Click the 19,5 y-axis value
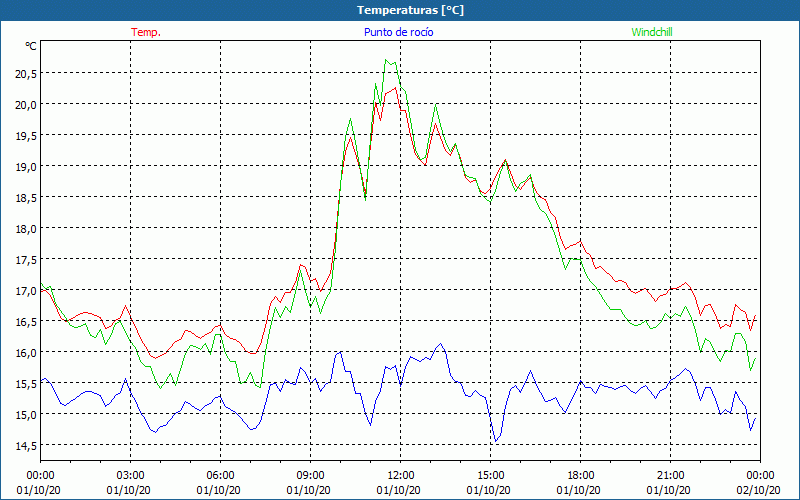Viewport: 800px width, 500px height. pos(26,136)
